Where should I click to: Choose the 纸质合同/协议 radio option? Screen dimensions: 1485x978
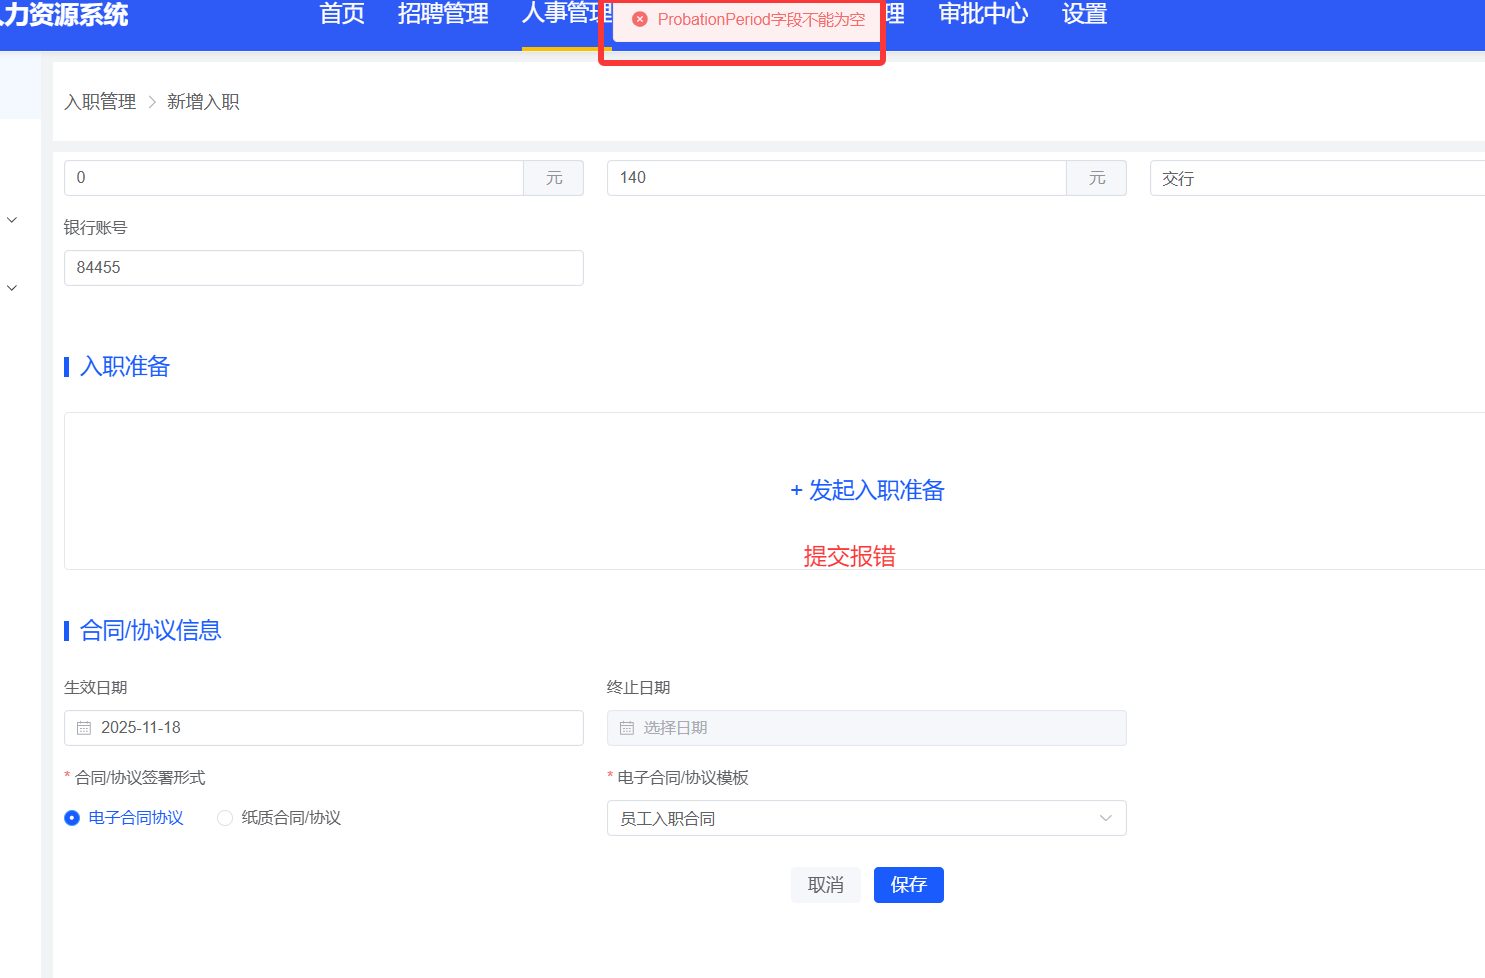coord(225,818)
